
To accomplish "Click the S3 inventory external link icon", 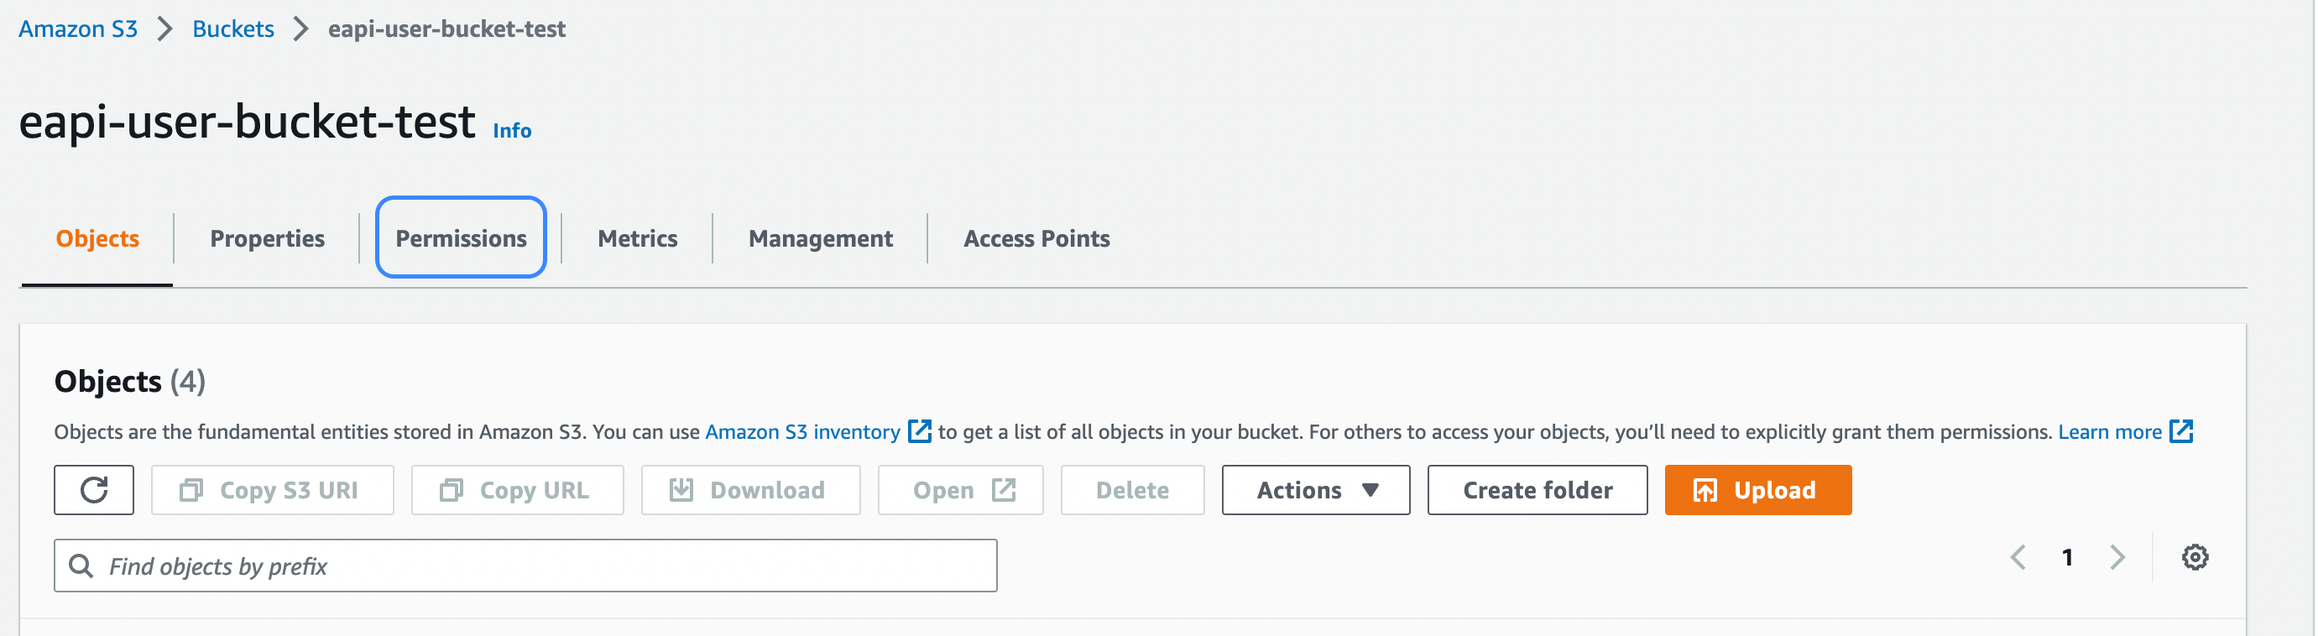I will click(919, 431).
